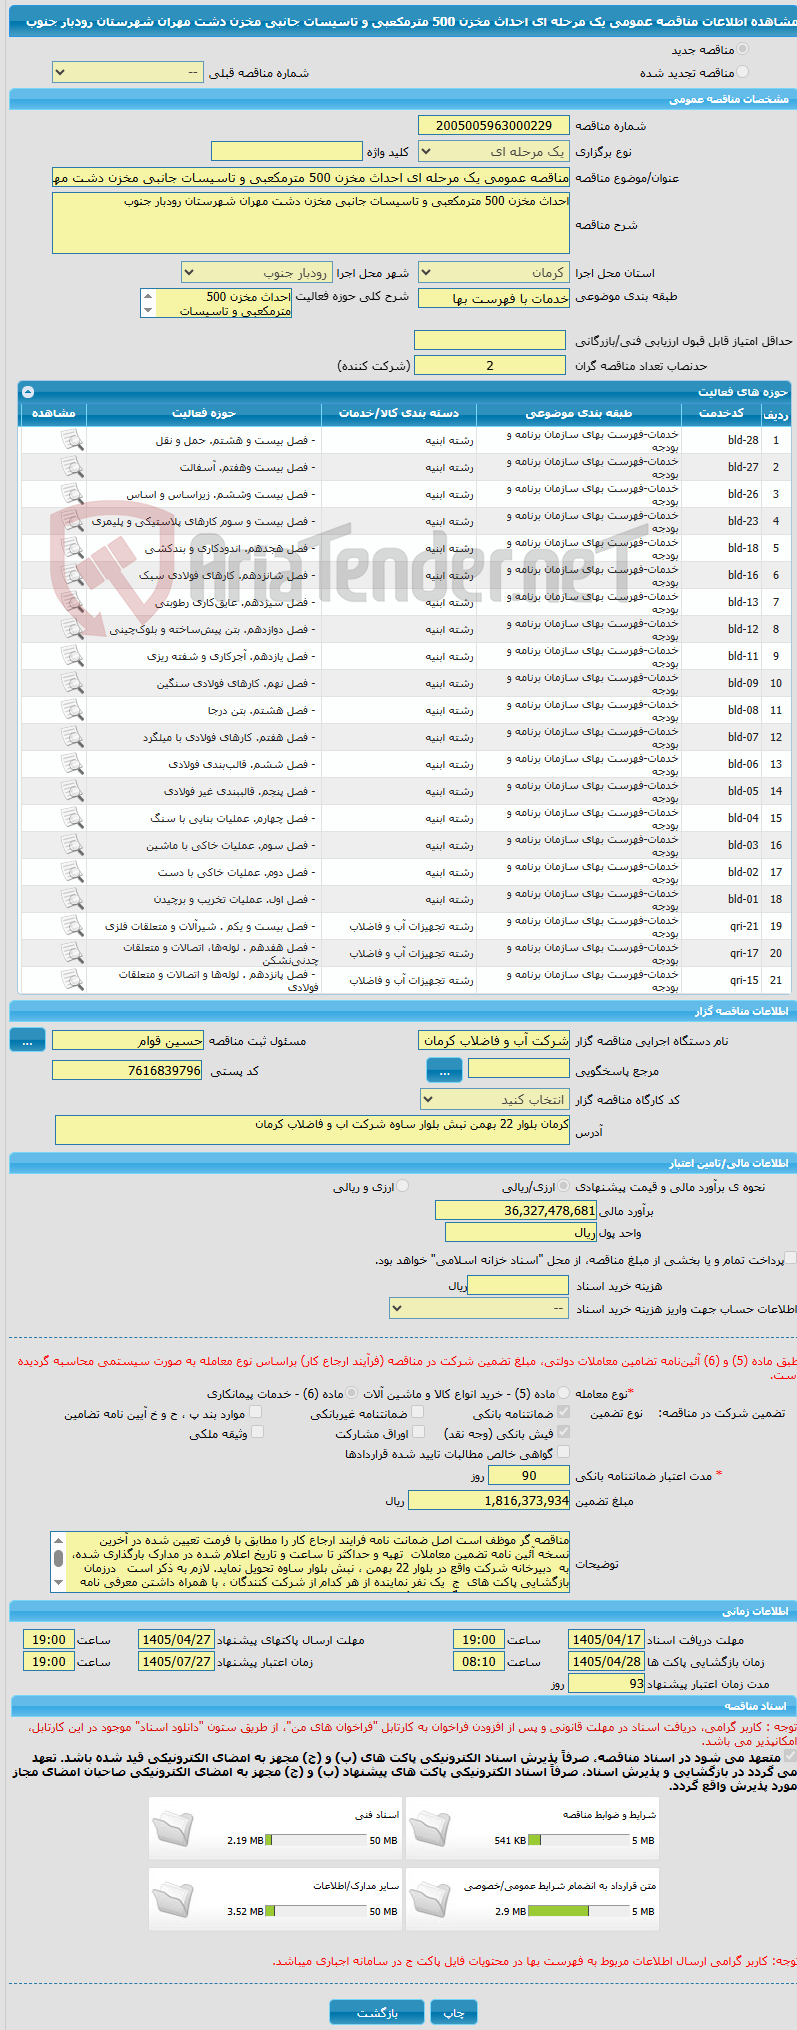Step up in شرح کلی حوزه فعالیت box
The width and height of the screenshot is (797, 2030).
pos(148,296)
